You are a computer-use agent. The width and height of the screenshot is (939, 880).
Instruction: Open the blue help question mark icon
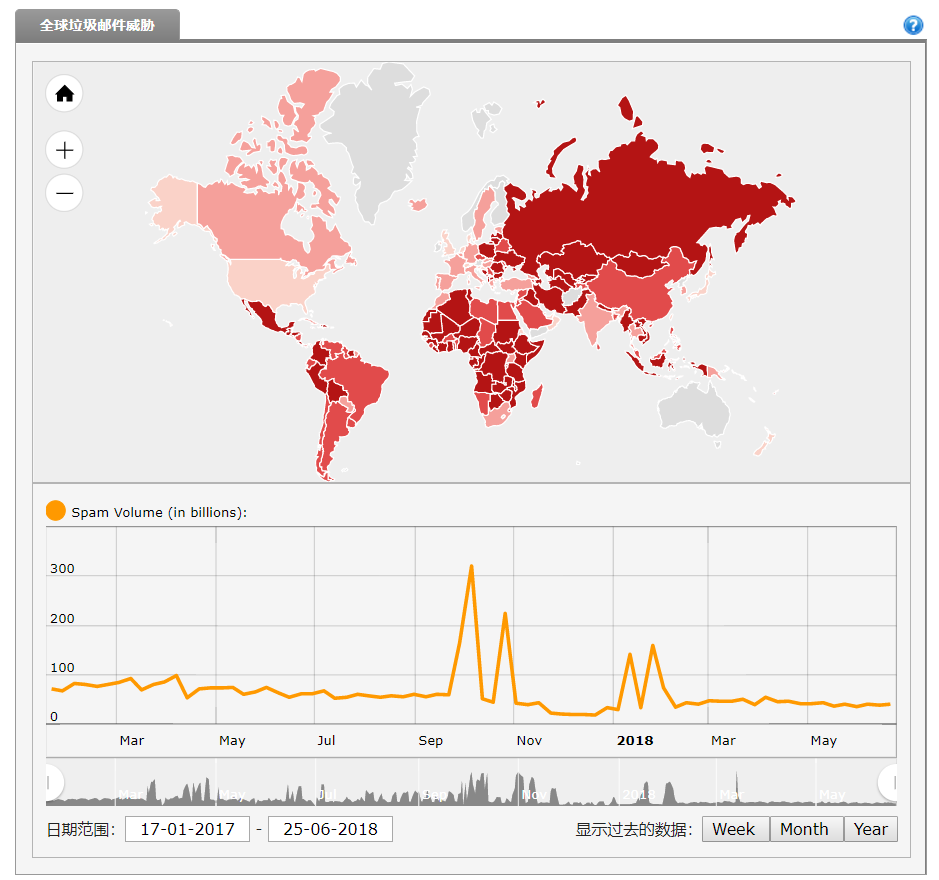pos(912,25)
